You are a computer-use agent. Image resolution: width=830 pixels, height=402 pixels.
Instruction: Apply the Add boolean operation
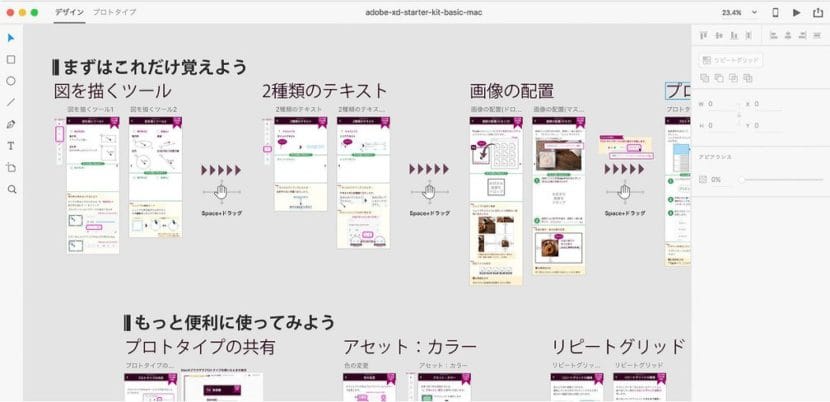pyautogui.click(x=705, y=78)
